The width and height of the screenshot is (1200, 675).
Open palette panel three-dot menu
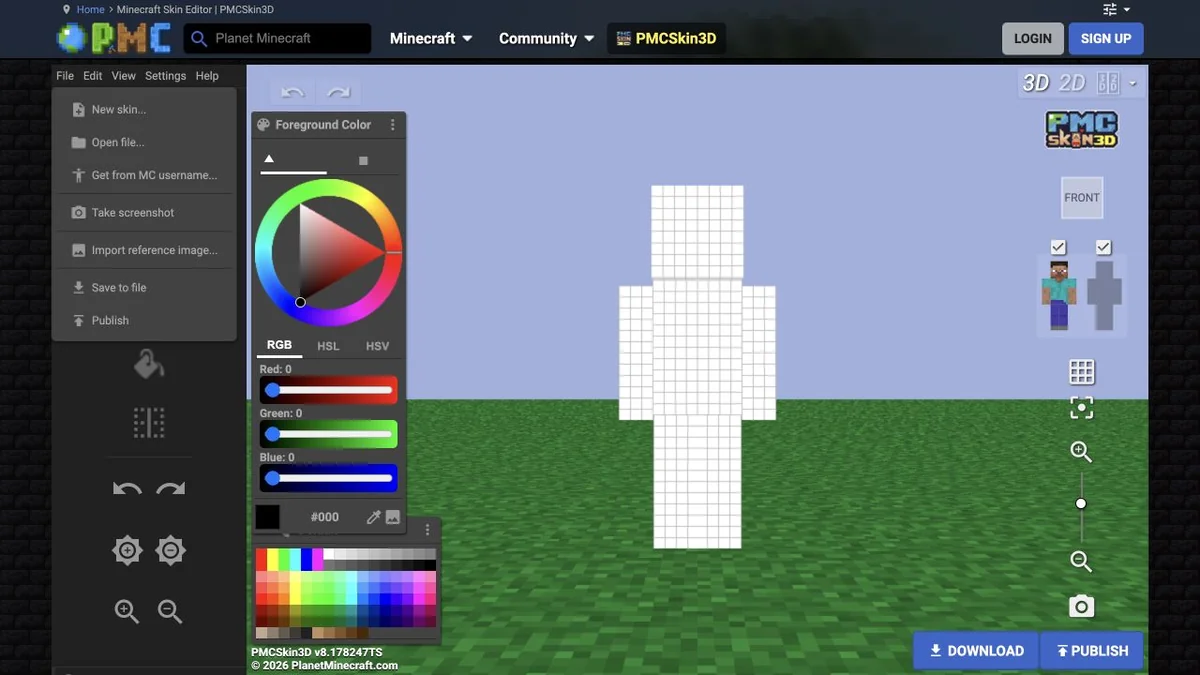428,530
